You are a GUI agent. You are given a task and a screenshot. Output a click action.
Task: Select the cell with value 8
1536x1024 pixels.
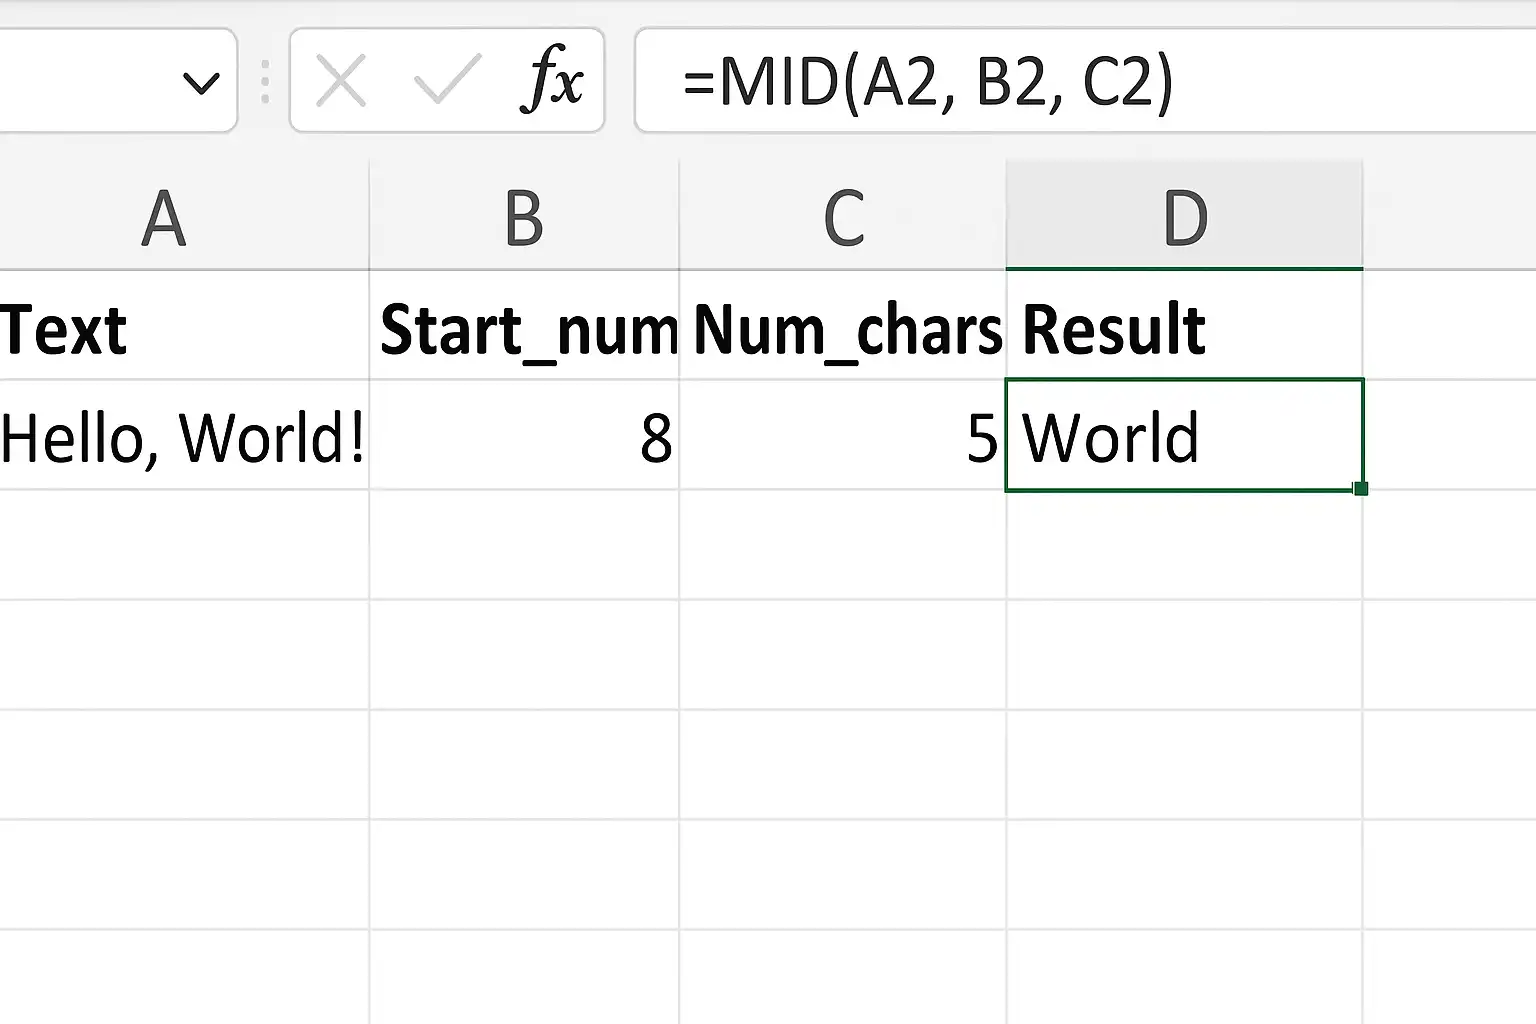point(524,436)
